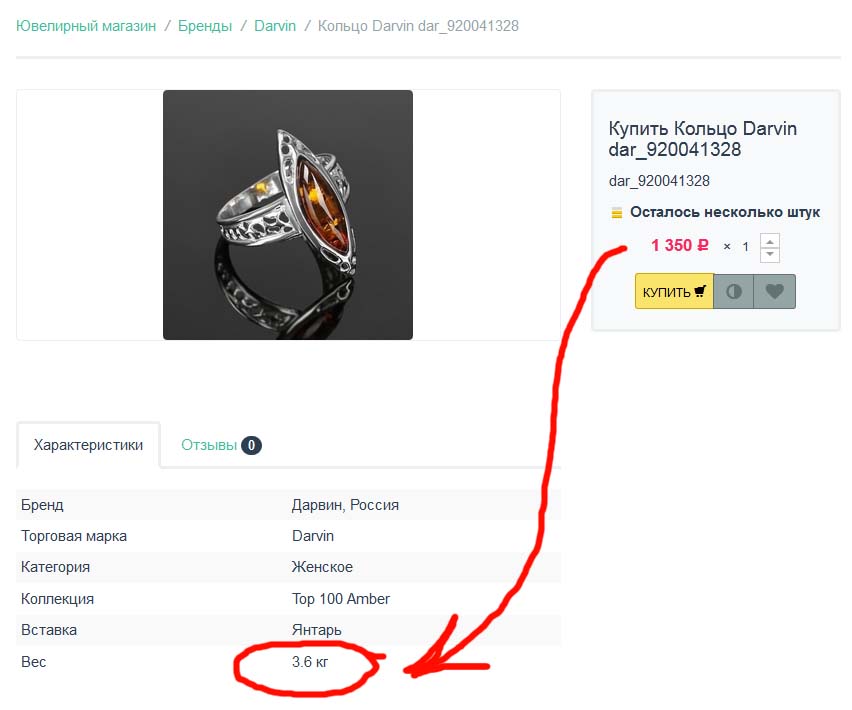
Task: Increase quantity with the up arrow
Action: tap(769, 241)
